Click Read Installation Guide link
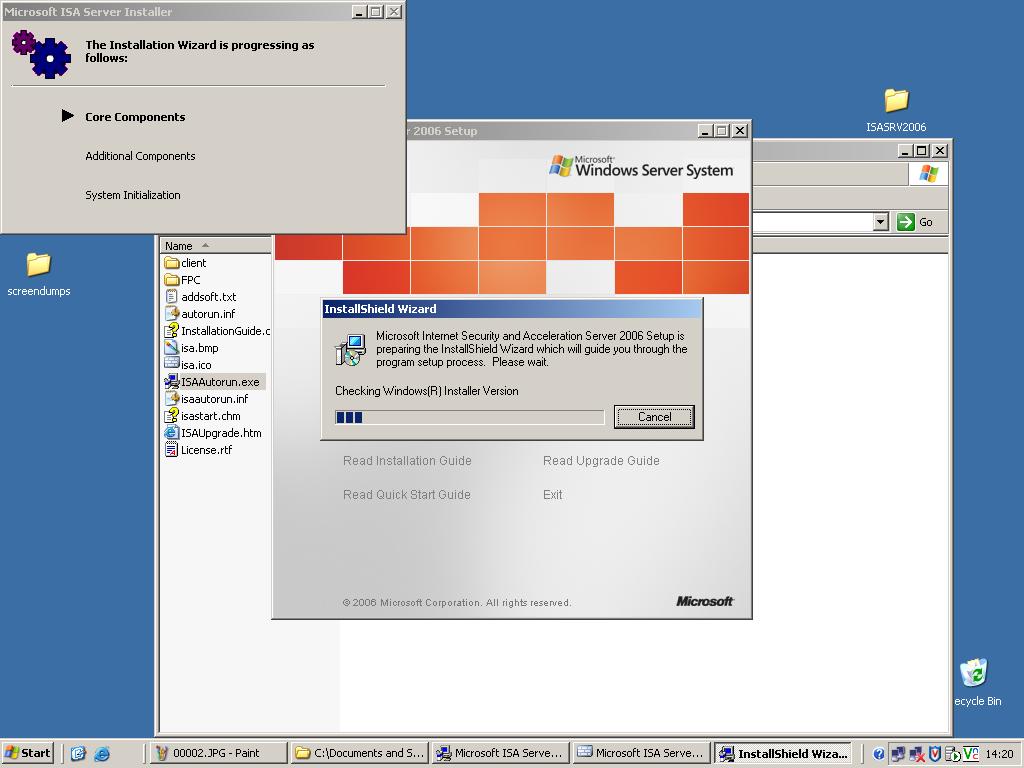The height and width of the screenshot is (768, 1024). tap(407, 460)
